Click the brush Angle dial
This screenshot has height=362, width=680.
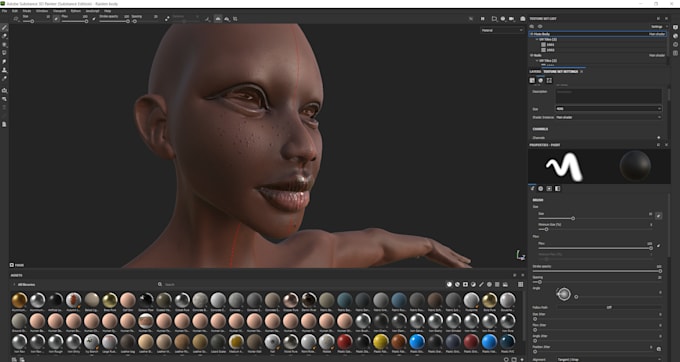pyautogui.click(x=564, y=294)
